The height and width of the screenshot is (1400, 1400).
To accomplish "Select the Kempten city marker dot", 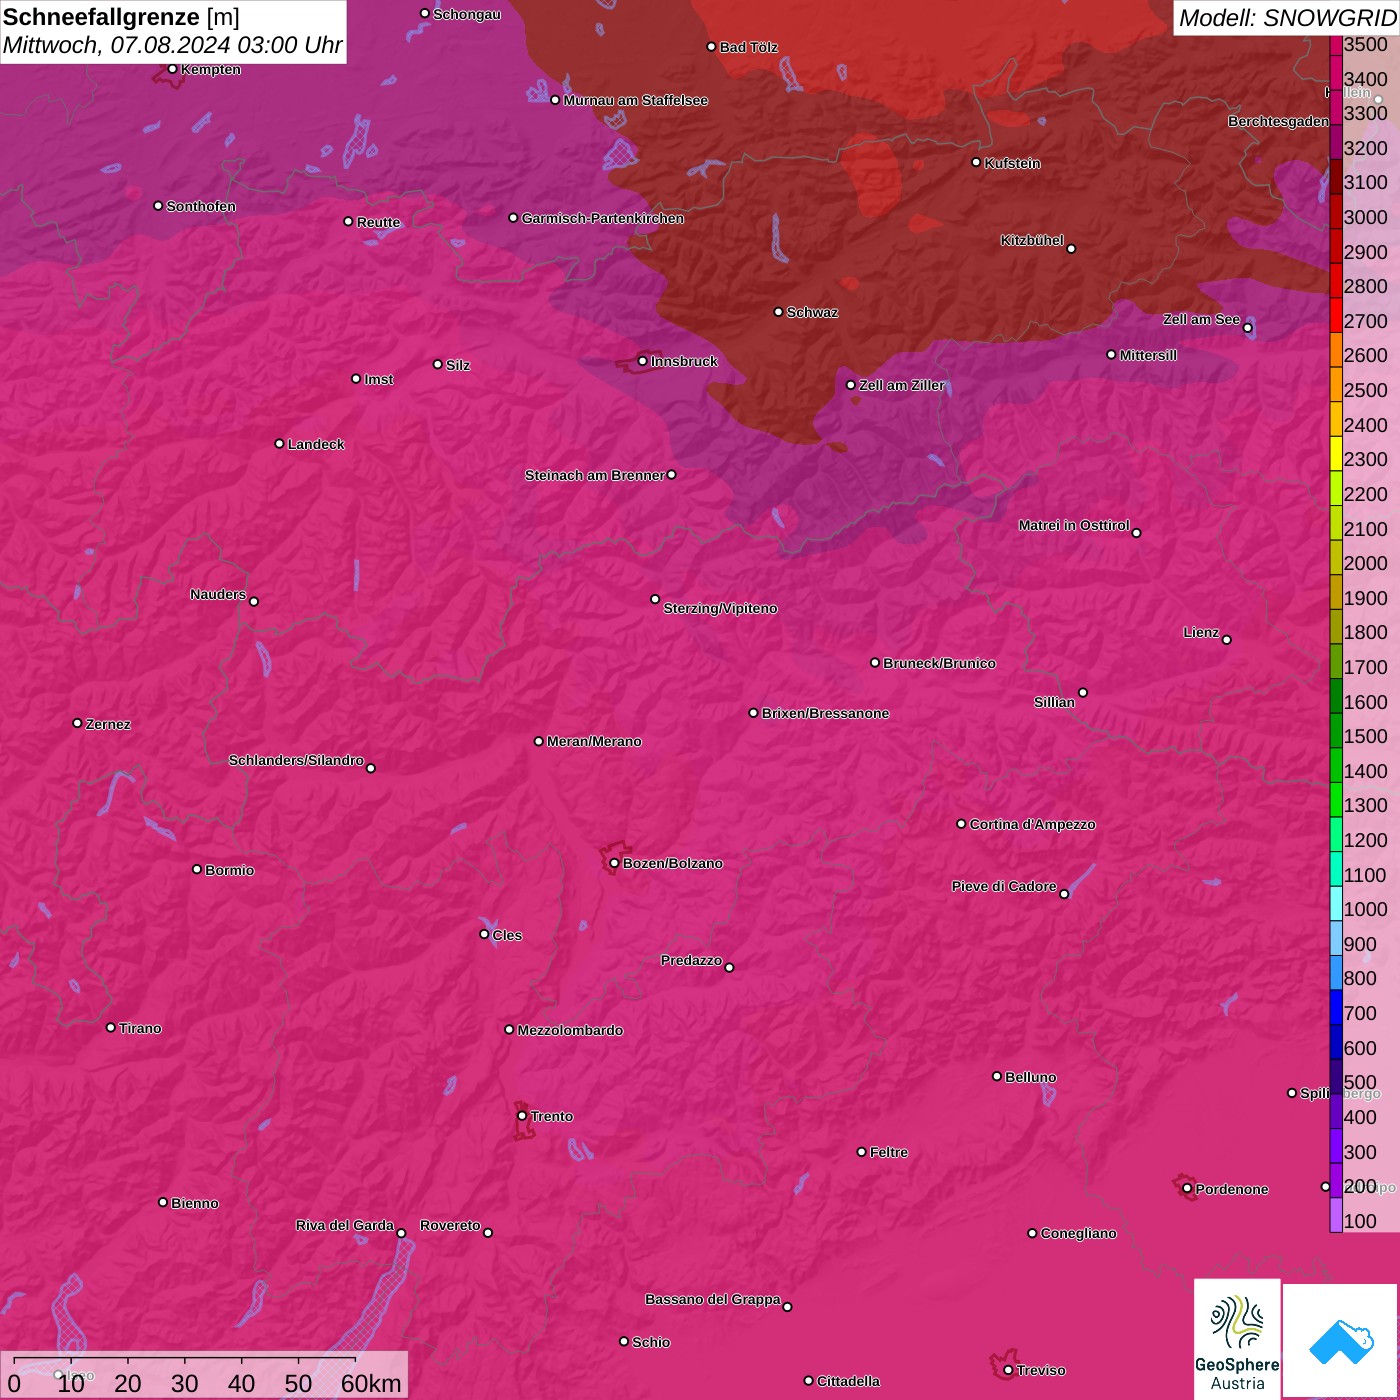I will coord(173,69).
